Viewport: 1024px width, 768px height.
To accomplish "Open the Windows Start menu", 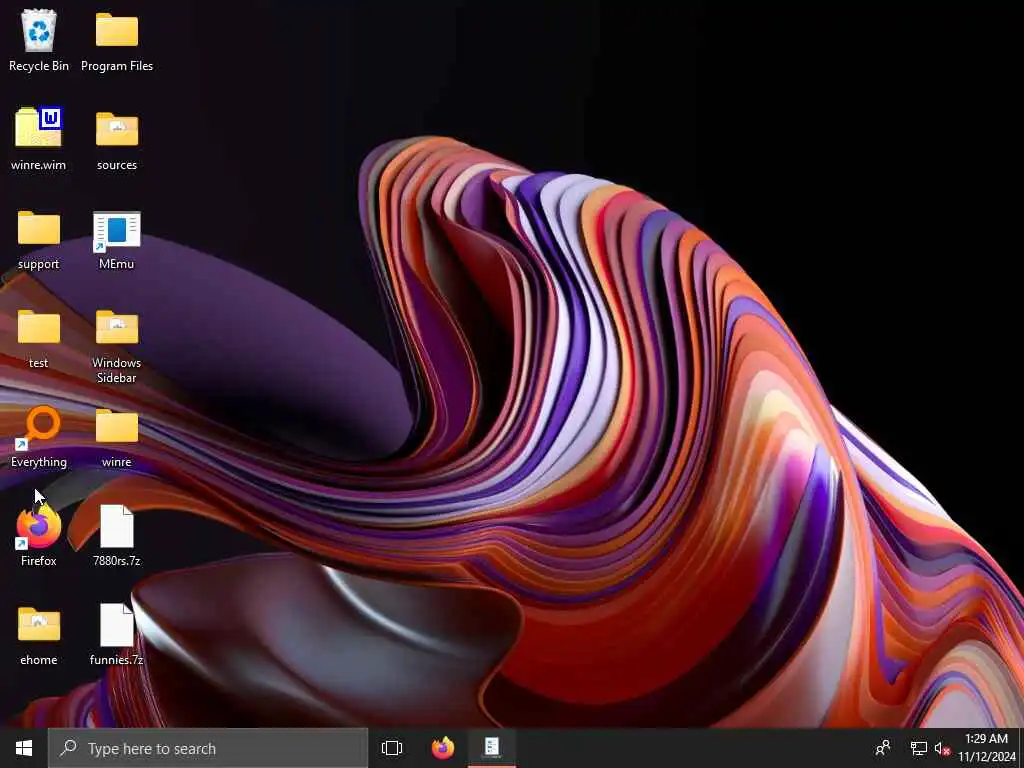I will click(24, 748).
